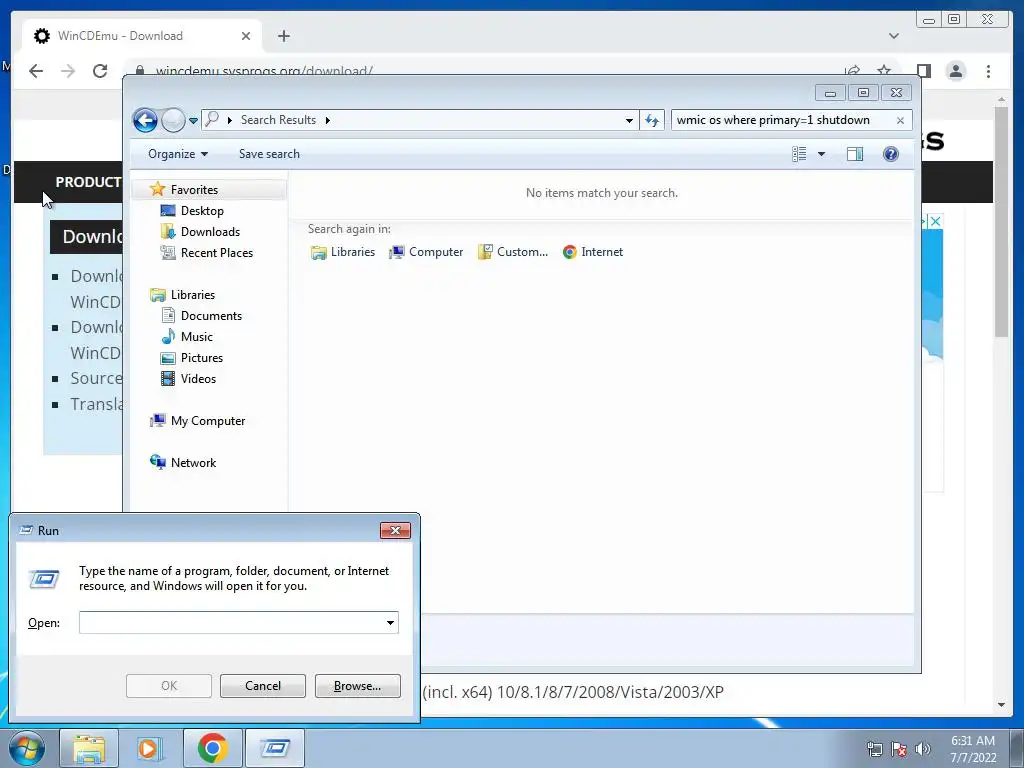Open Explorer help icon
Viewport: 1024px width, 768px height.
click(x=891, y=154)
